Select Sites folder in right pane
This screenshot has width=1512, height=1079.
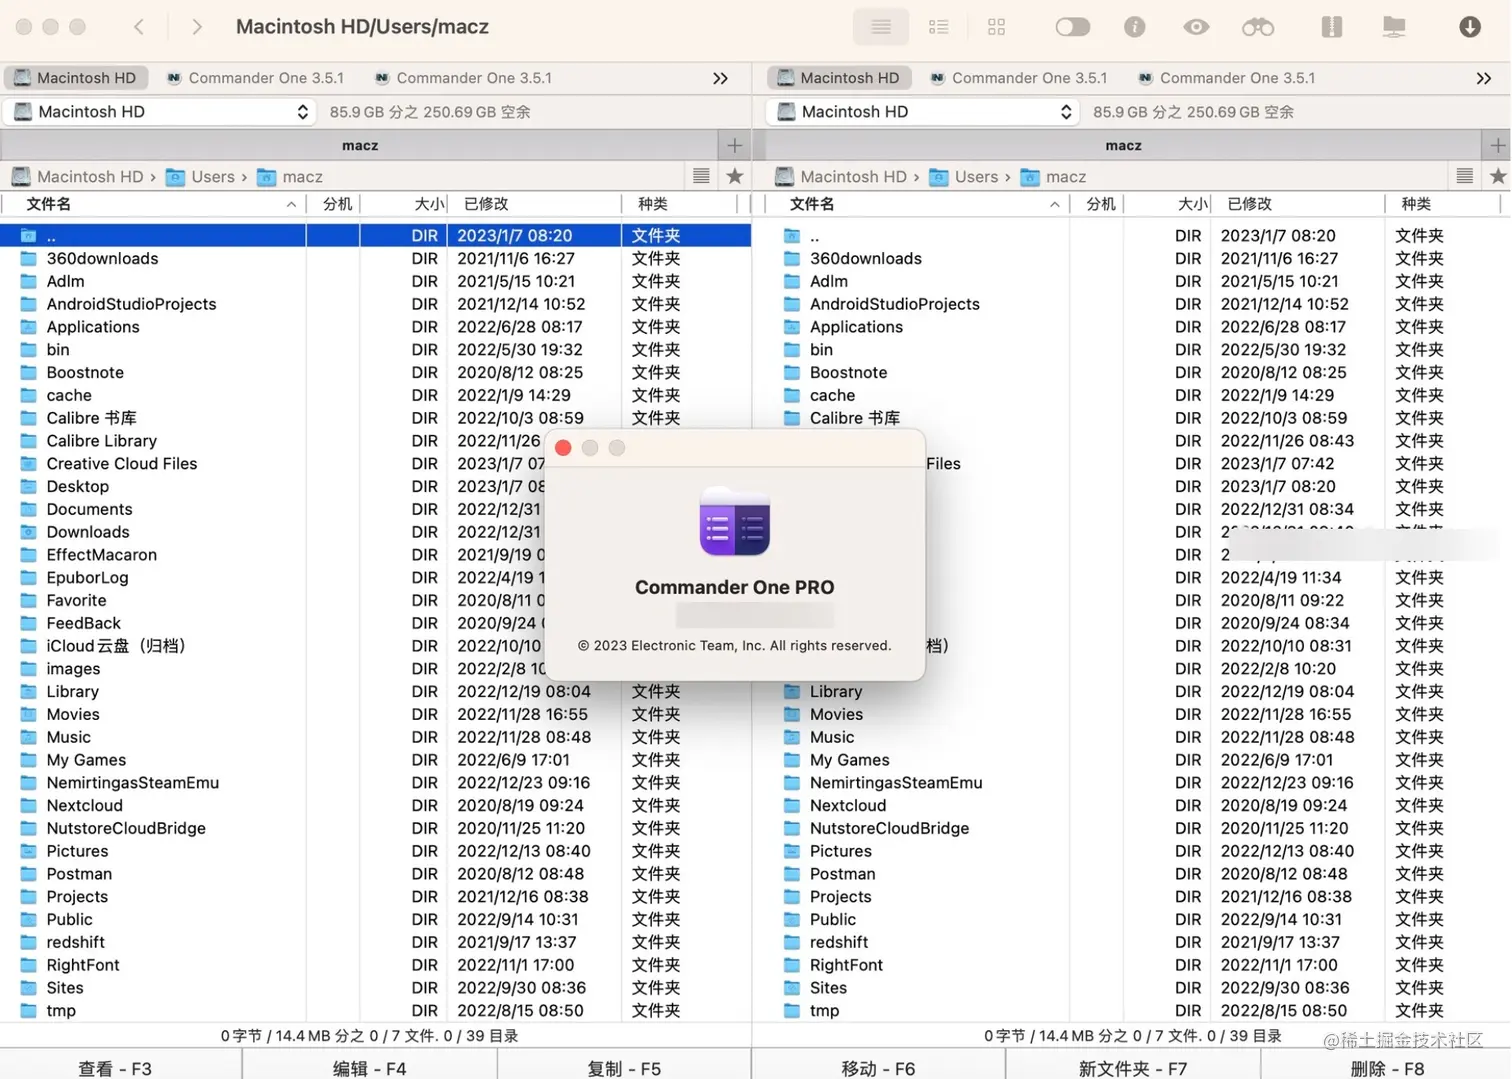[1133, 988]
